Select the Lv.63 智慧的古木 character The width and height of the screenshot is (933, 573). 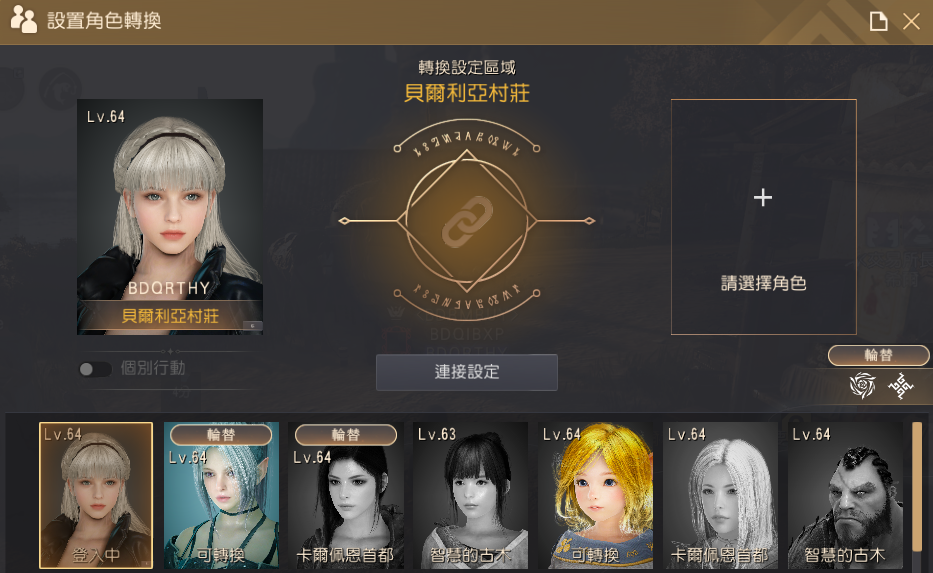point(470,495)
